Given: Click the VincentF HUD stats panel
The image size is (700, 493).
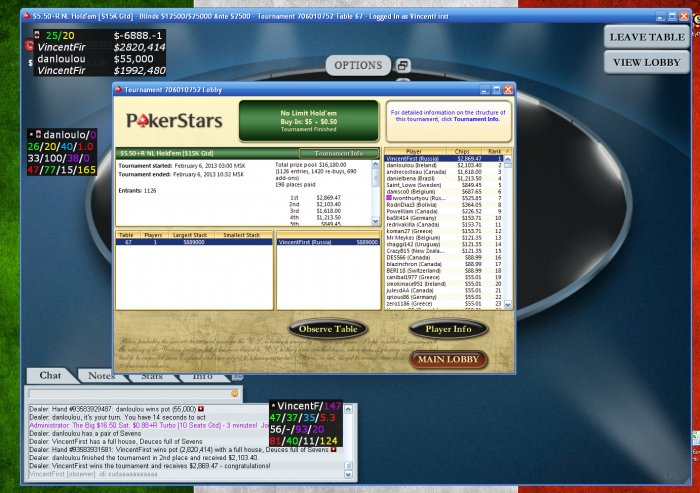Looking at the screenshot, I should (306, 423).
